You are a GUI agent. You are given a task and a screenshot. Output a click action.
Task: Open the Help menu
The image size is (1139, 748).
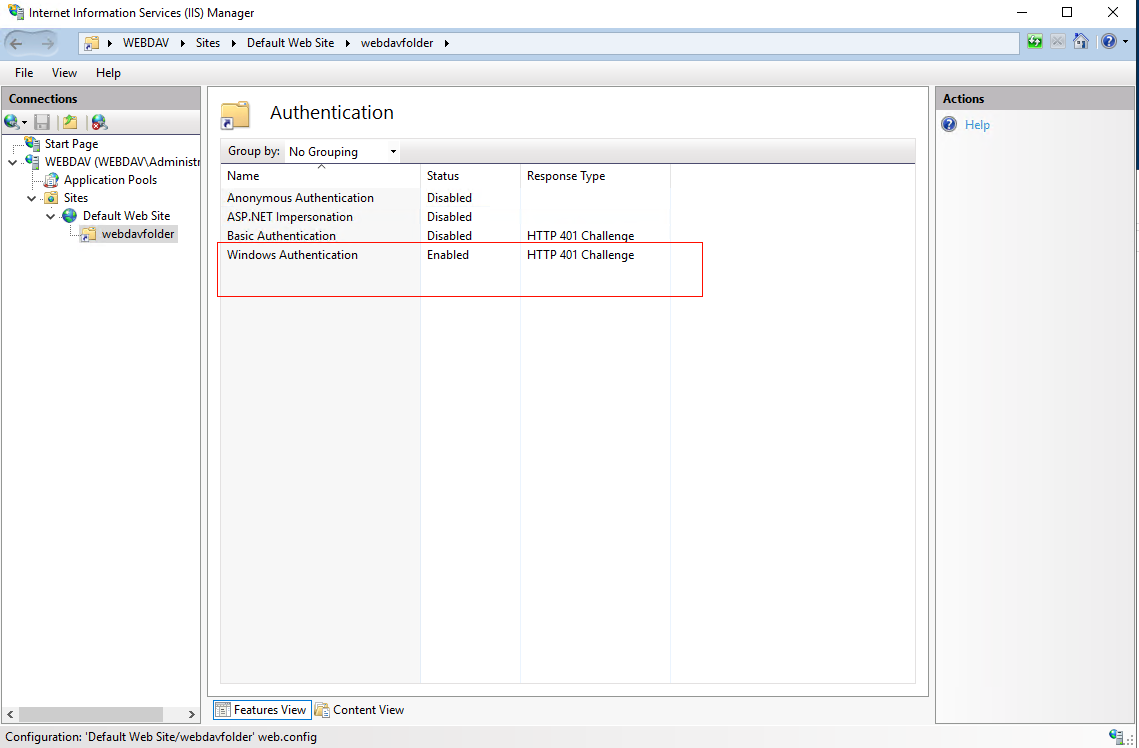pyautogui.click(x=108, y=73)
